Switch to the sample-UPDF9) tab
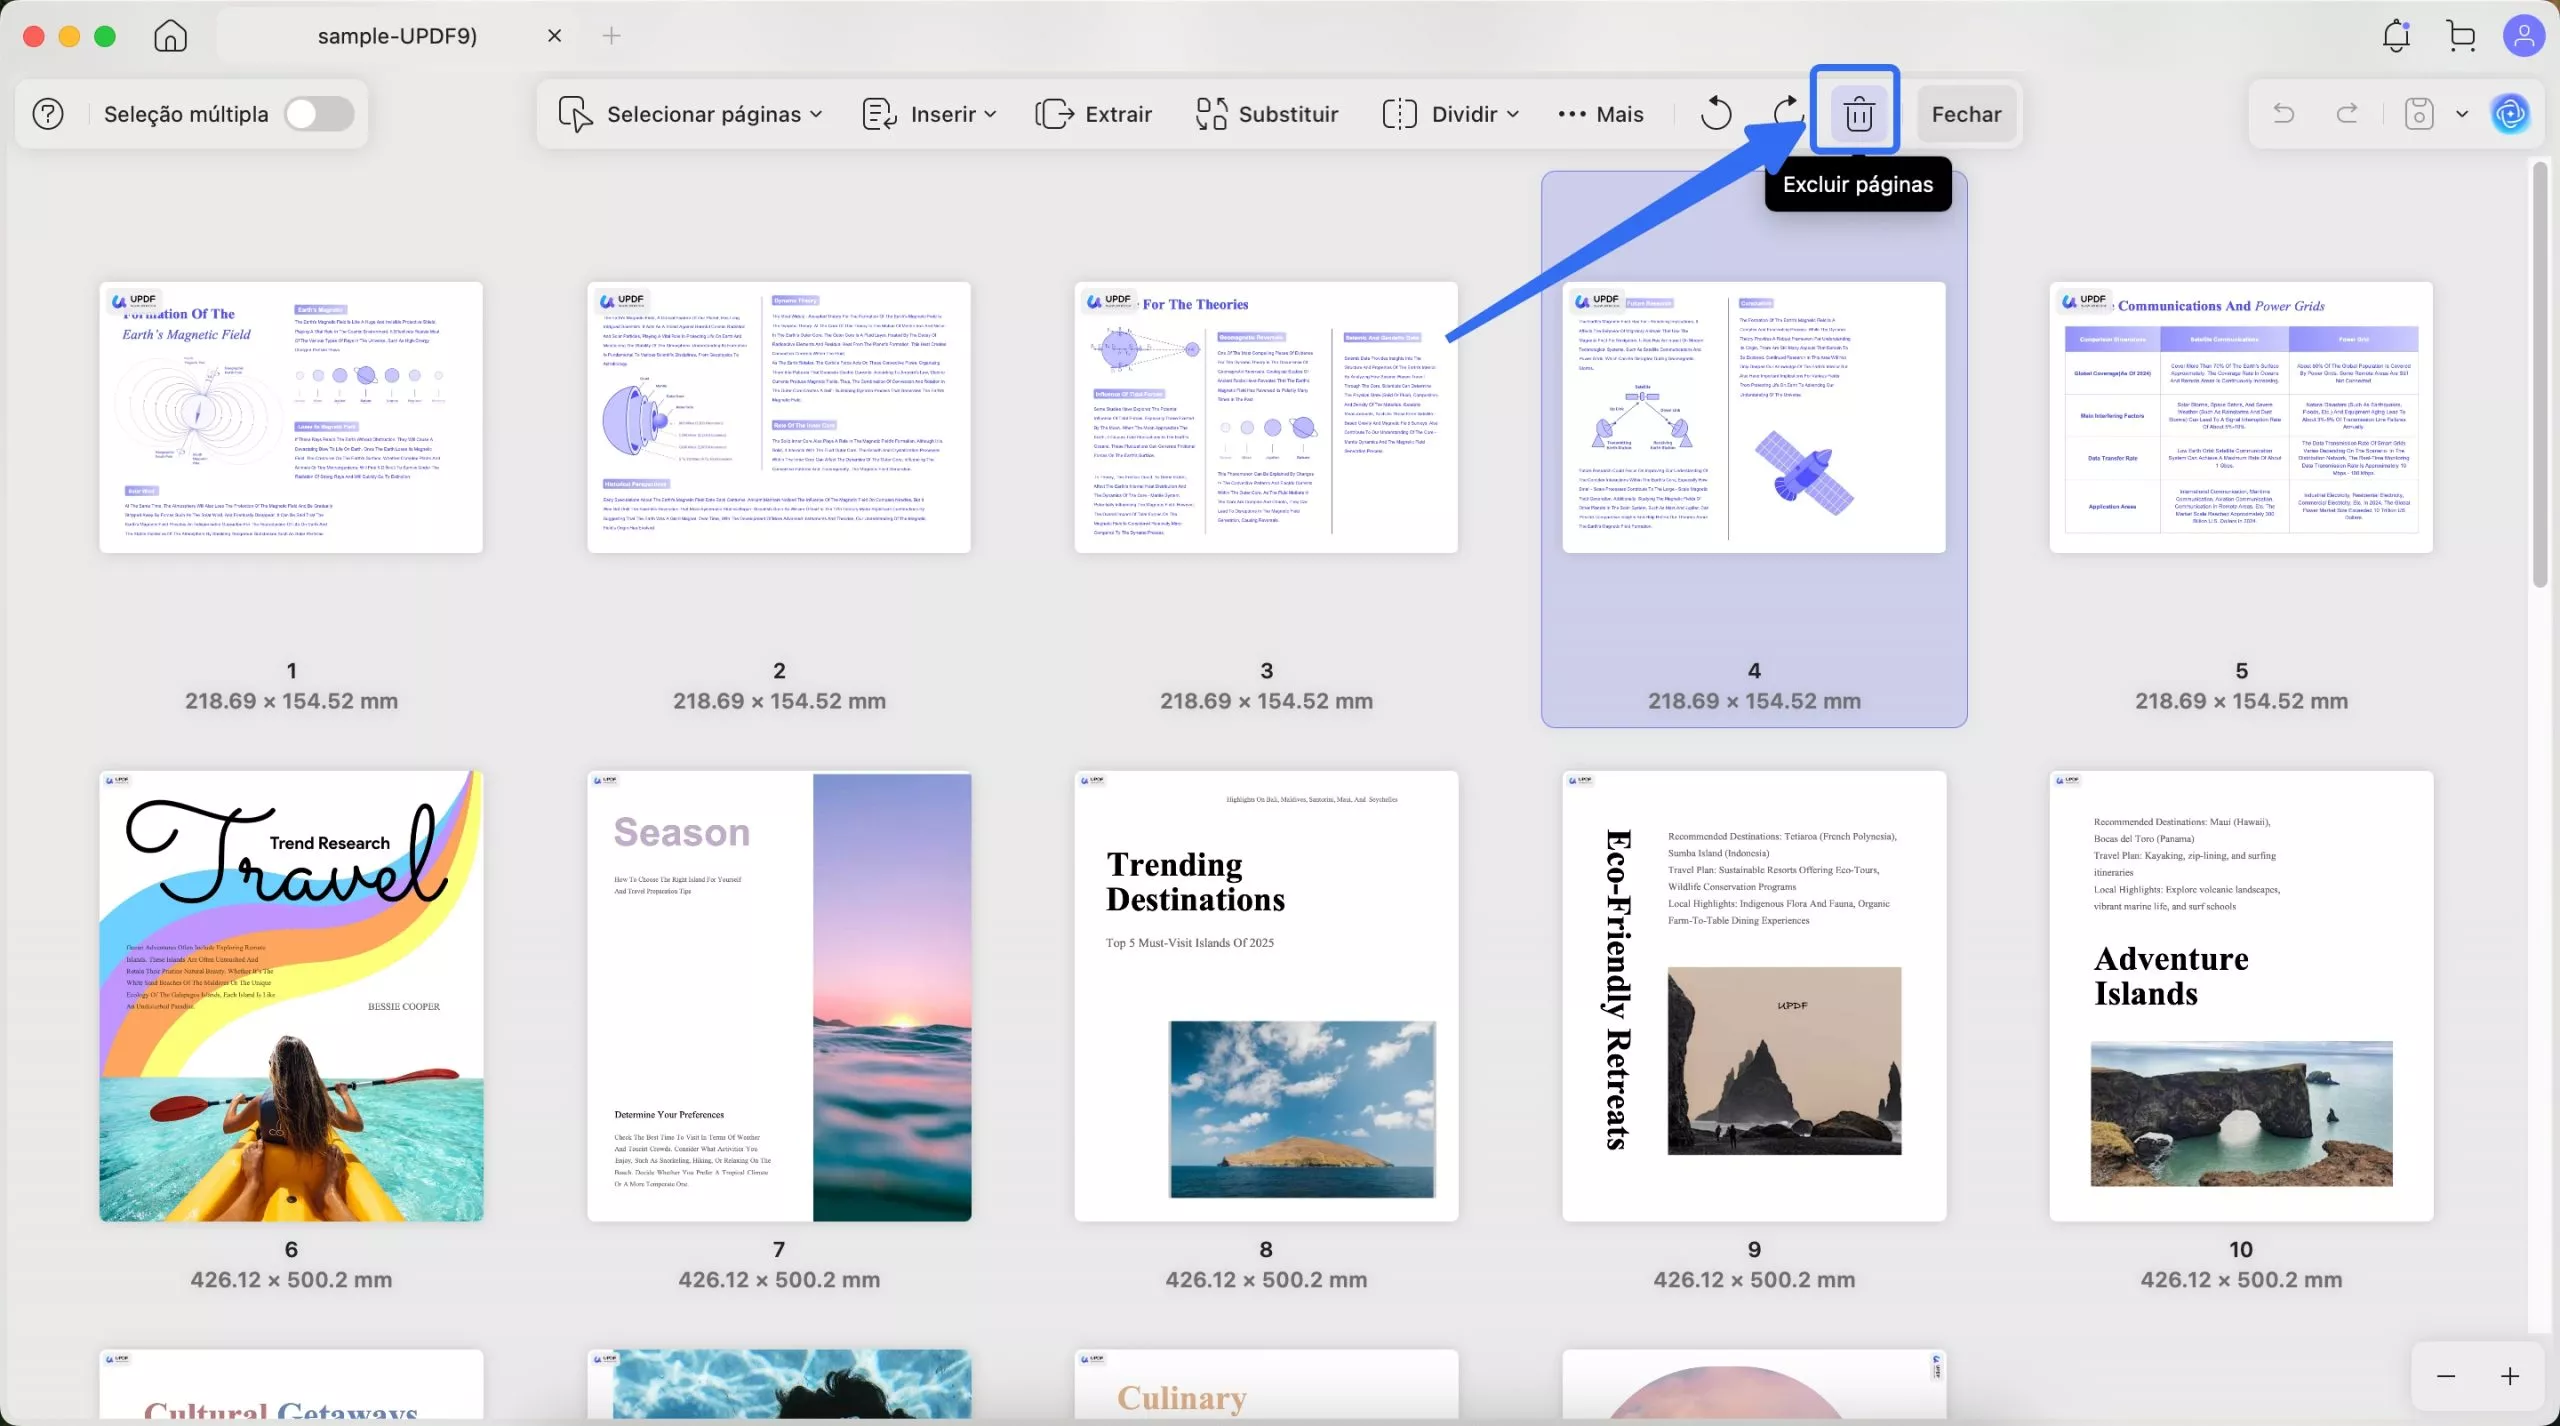Viewport: 2560px width, 1426px height. point(397,36)
